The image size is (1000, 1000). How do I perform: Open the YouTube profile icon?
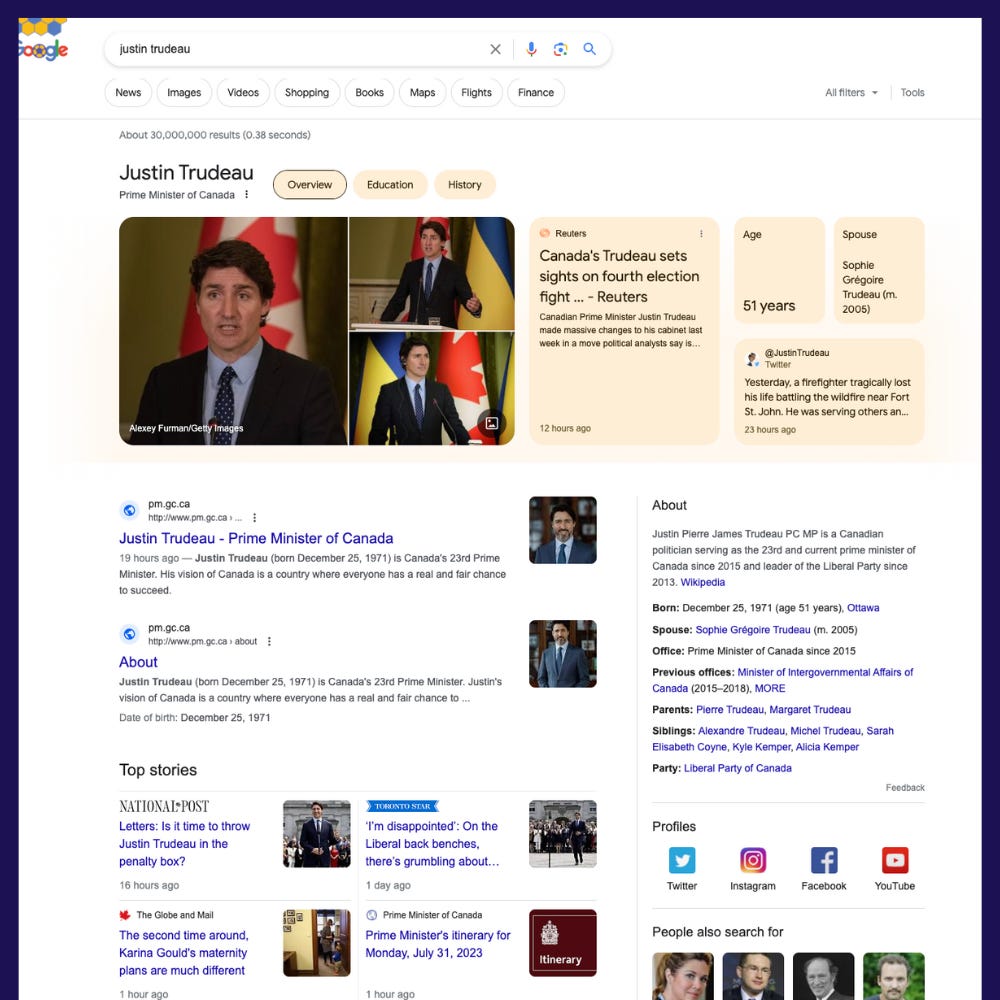coord(894,860)
